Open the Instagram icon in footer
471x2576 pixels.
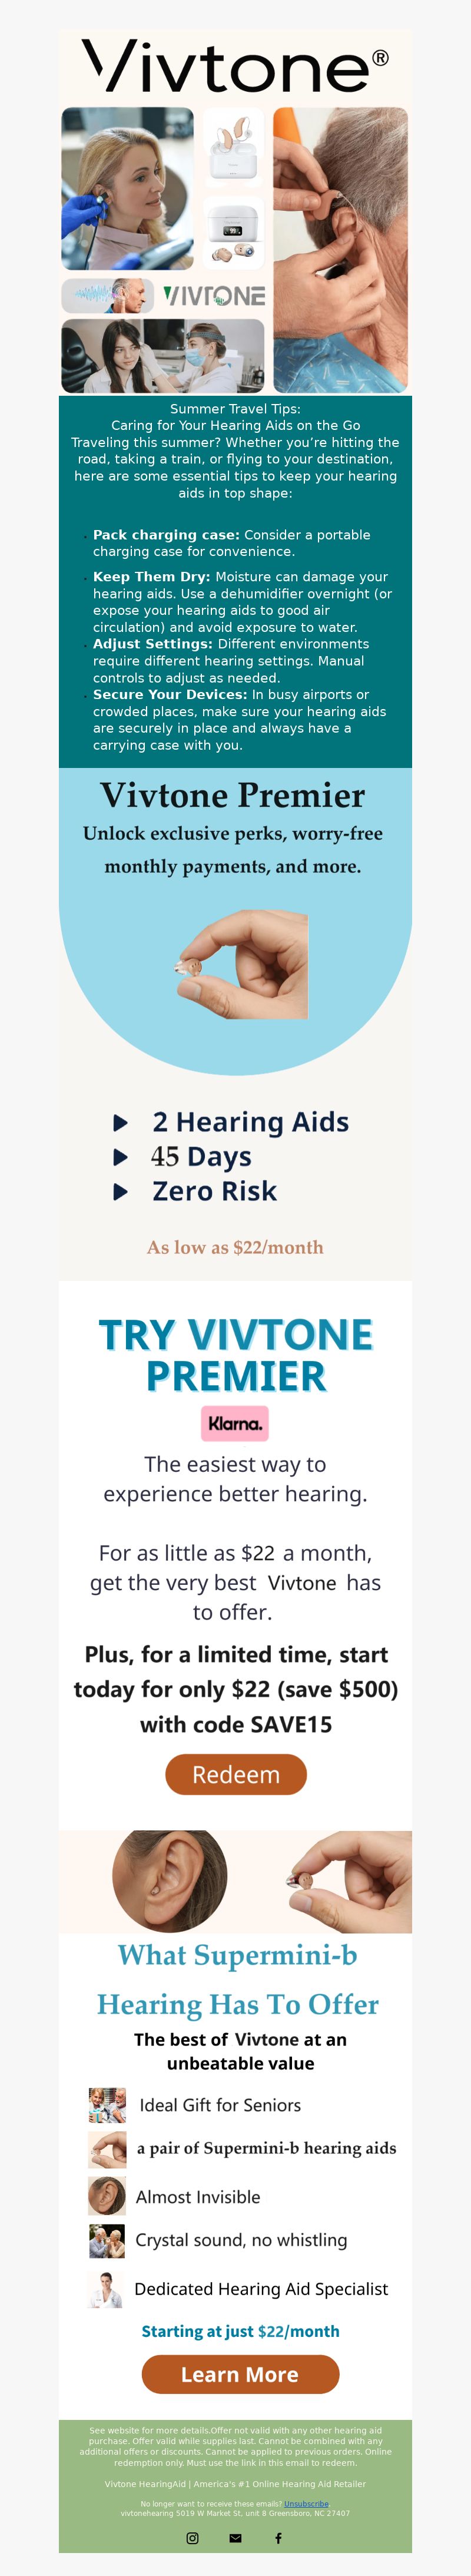(192, 2538)
